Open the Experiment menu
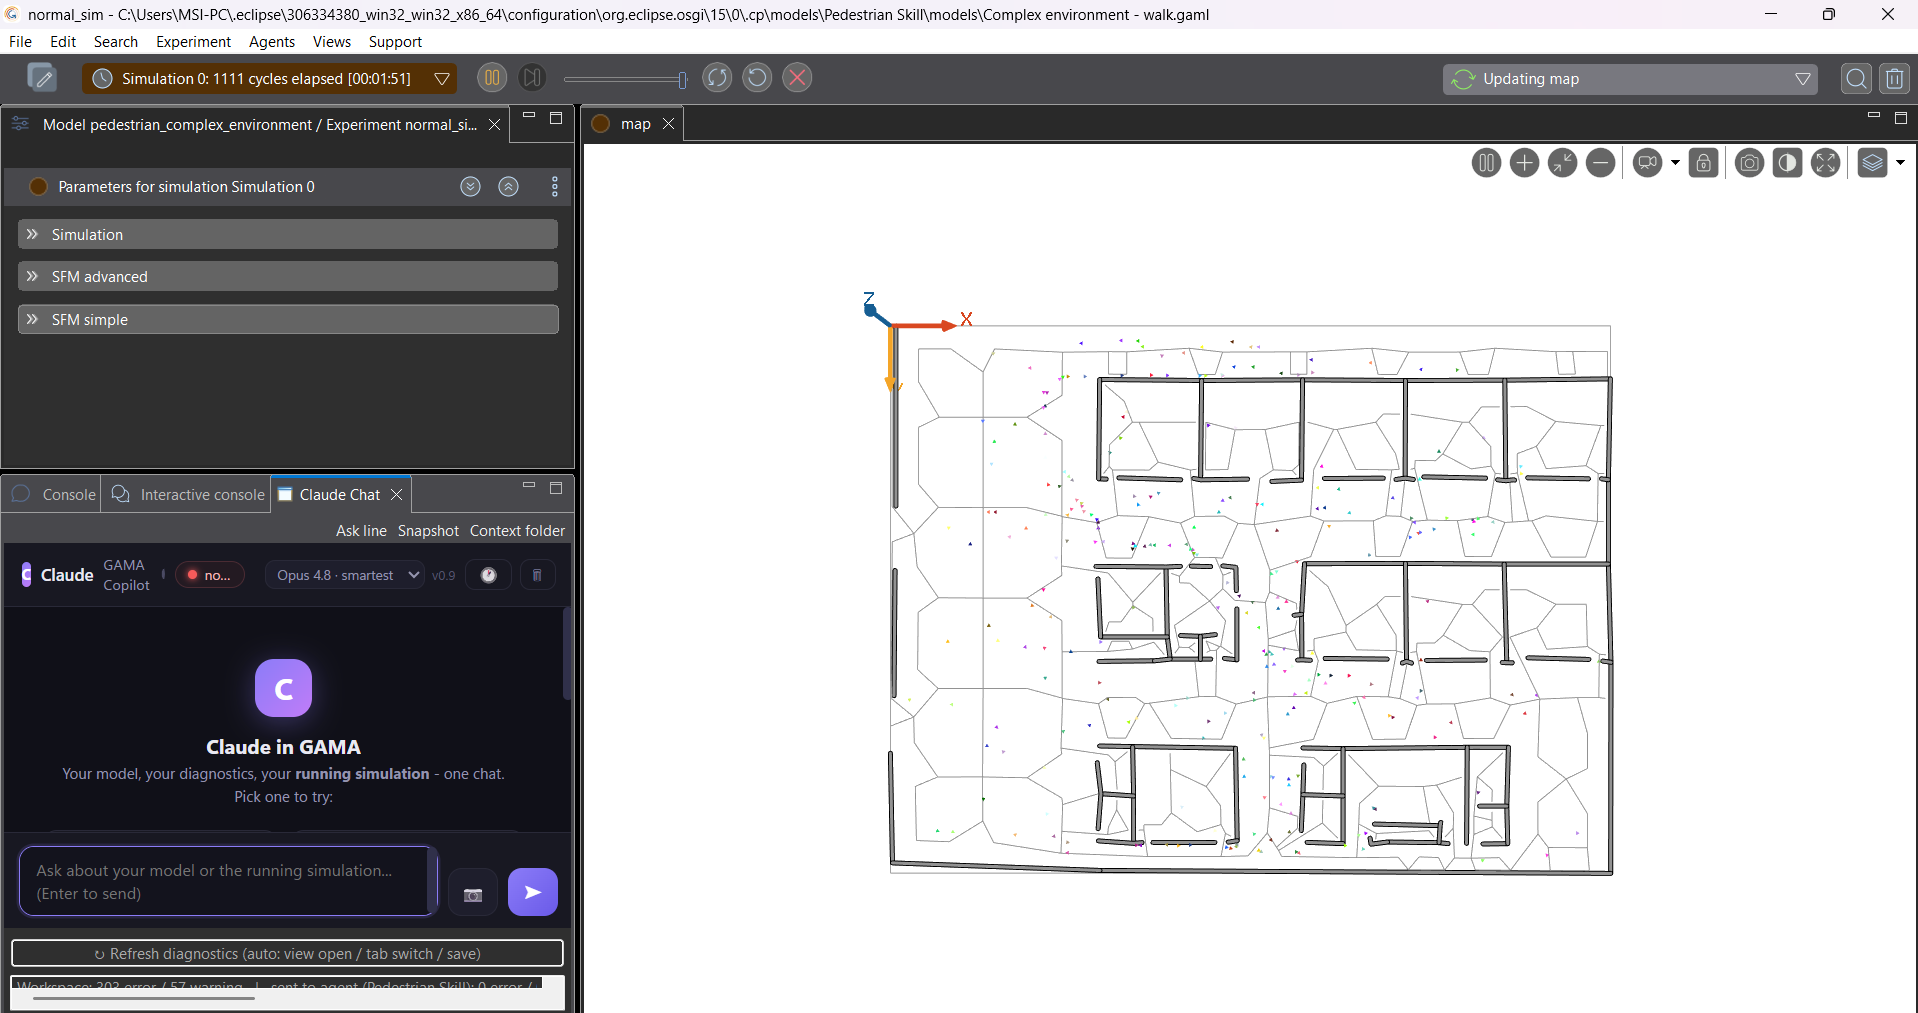1918x1013 pixels. click(x=193, y=42)
